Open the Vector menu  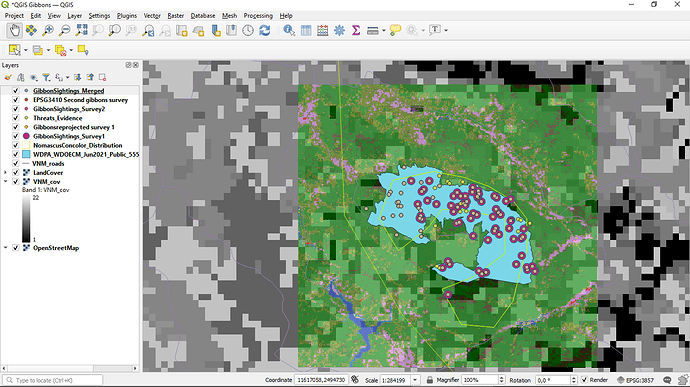coord(152,16)
